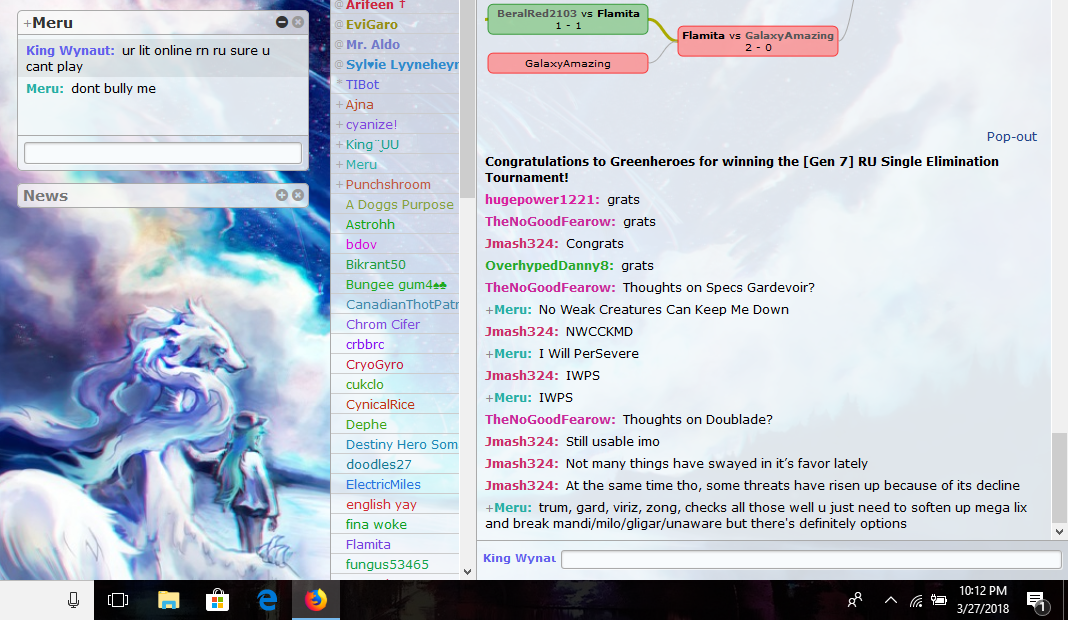Screen dimensions: 1068x620
Task: Select Meru in the user list
Action: pyautogui.click(x=361, y=164)
